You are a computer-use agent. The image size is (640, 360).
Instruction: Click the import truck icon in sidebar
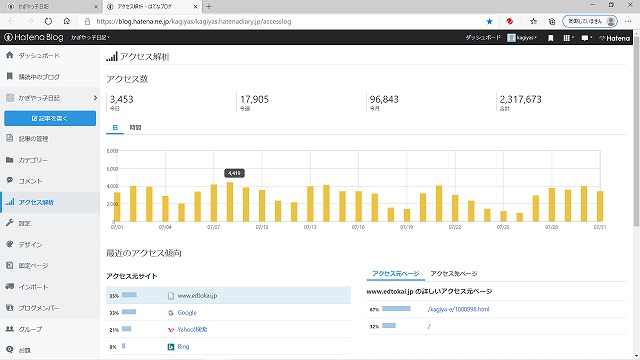click(10, 287)
